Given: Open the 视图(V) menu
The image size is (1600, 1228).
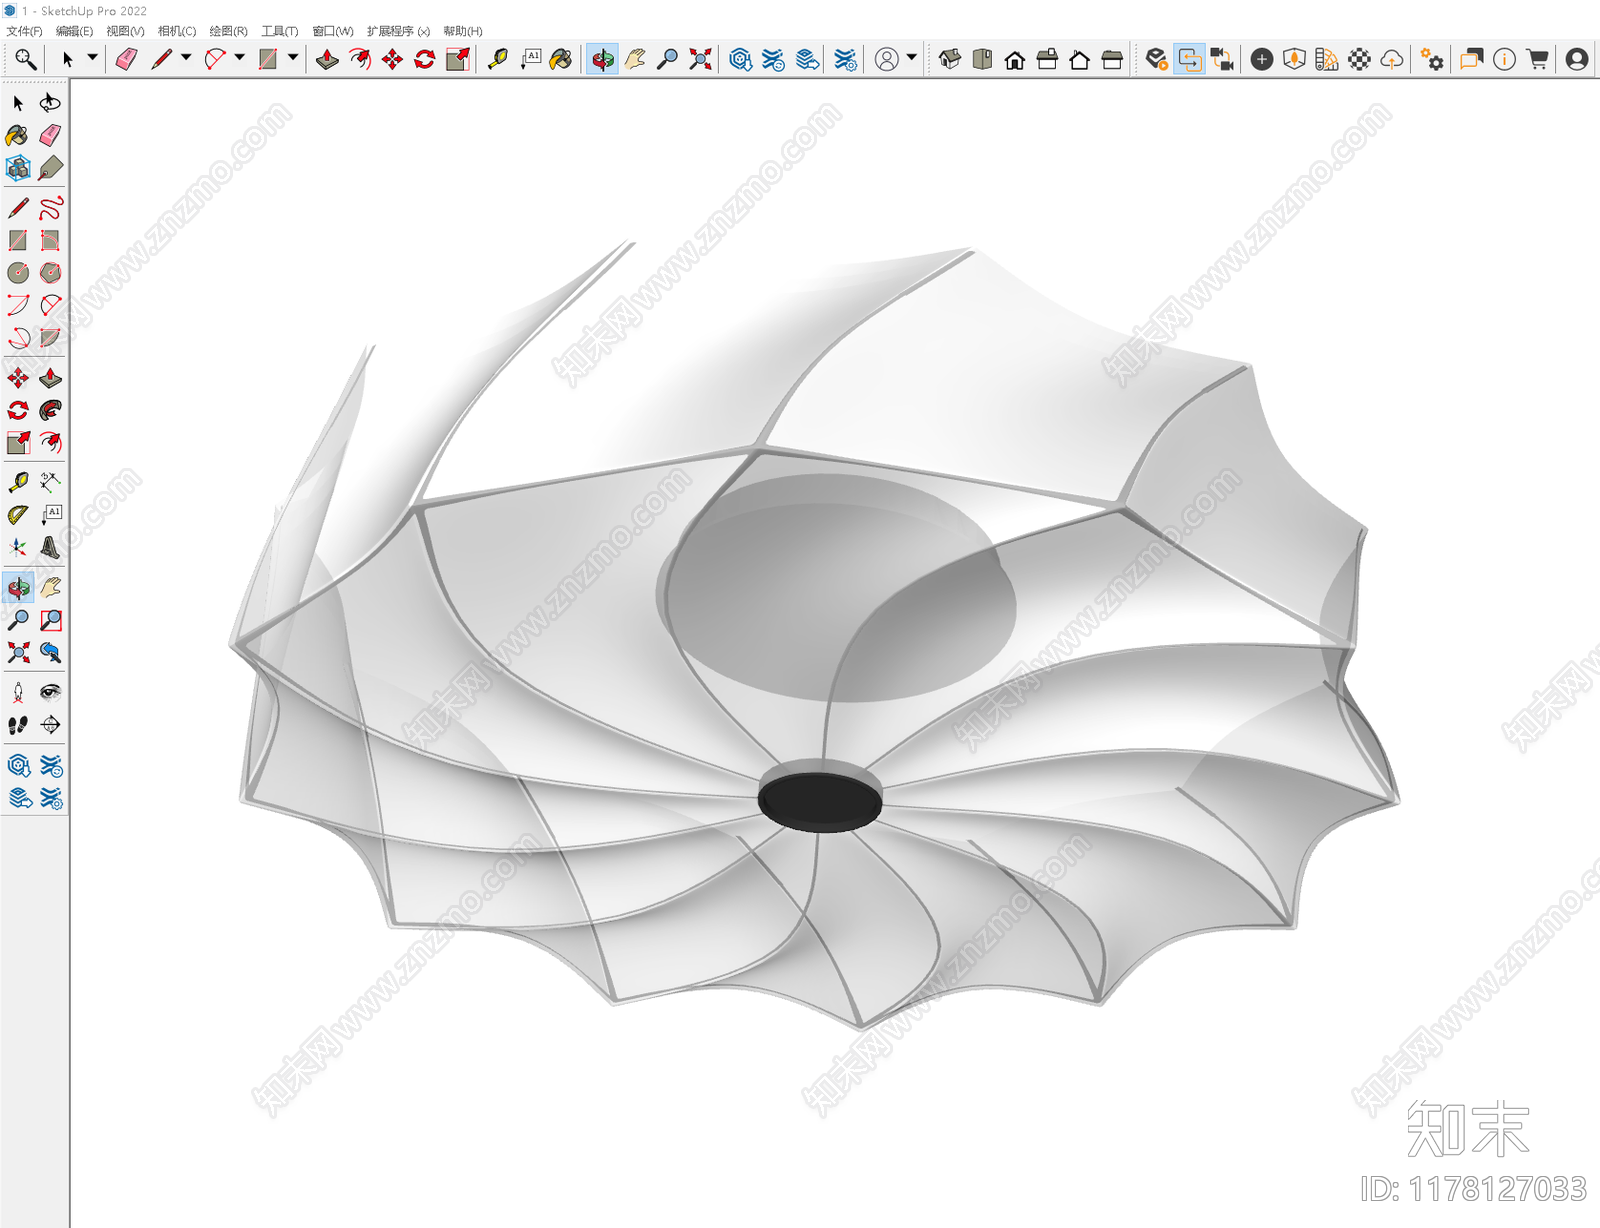Looking at the screenshot, I should pyautogui.click(x=125, y=31).
